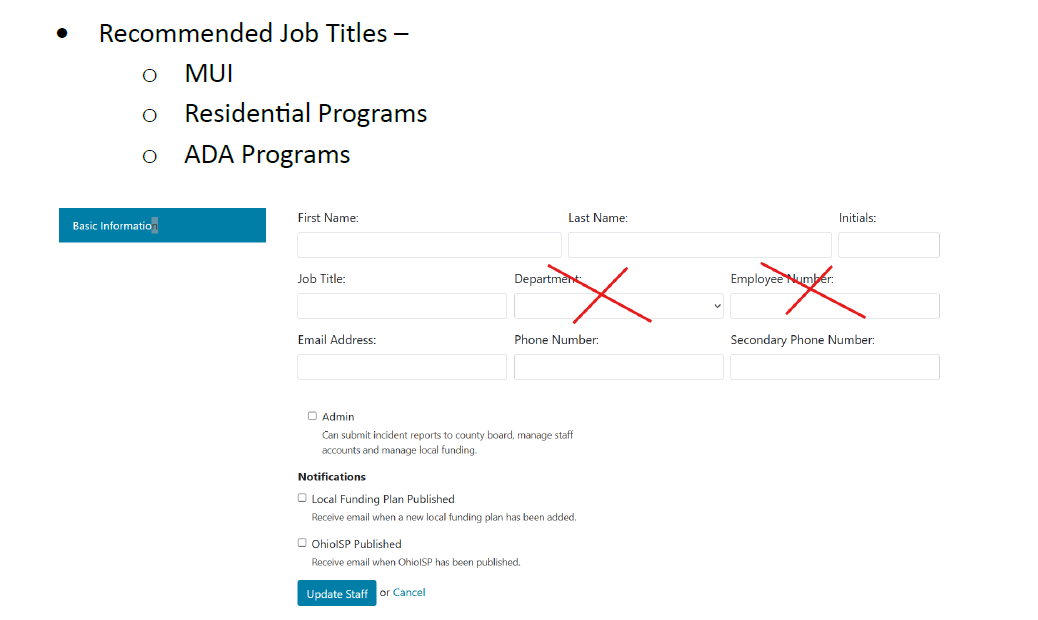Click the Secondary Phone Number field
This screenshot has height=620, width=1038.
(x=834, y=367)
